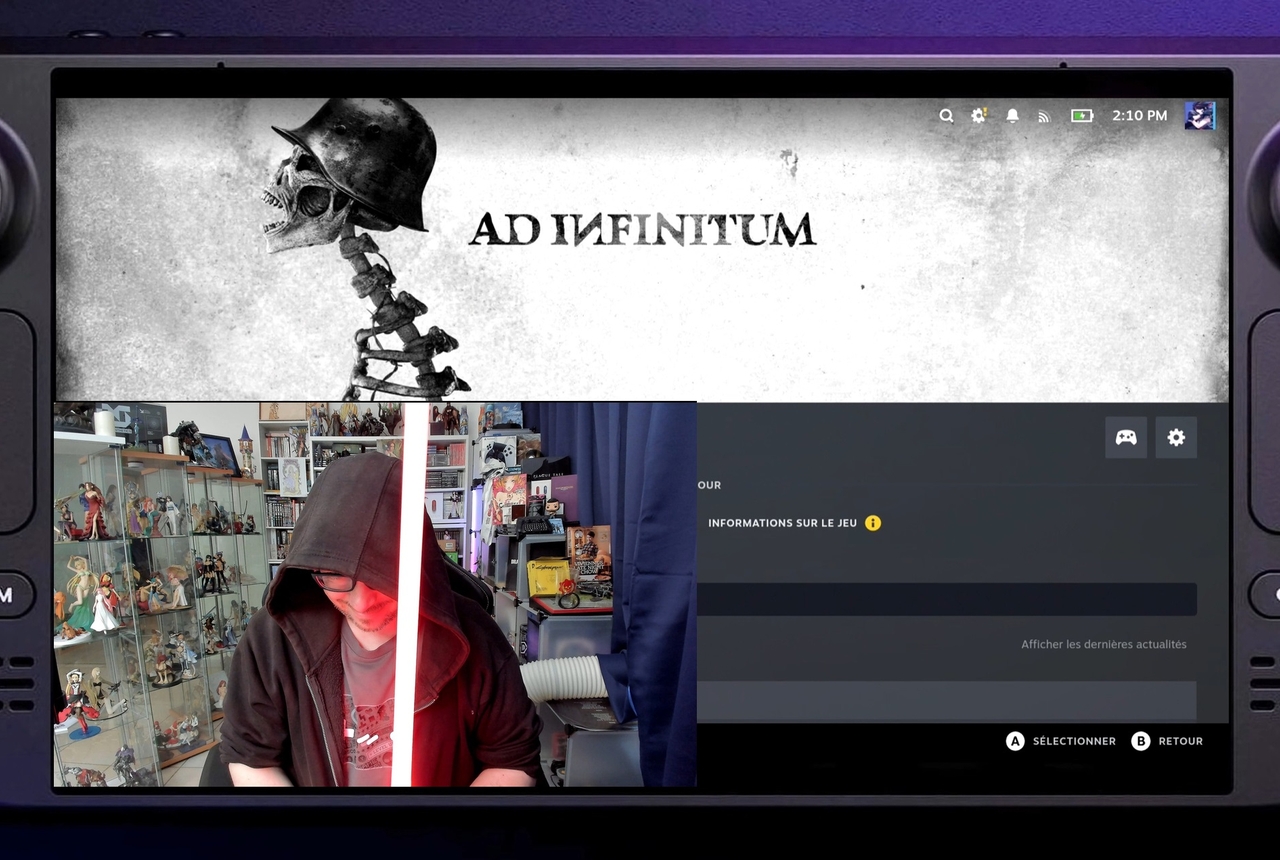This screenshot has width=1280, height=860.
Task: Open INFORMATIONS SUR LE JEU
Action: point(782,523)
